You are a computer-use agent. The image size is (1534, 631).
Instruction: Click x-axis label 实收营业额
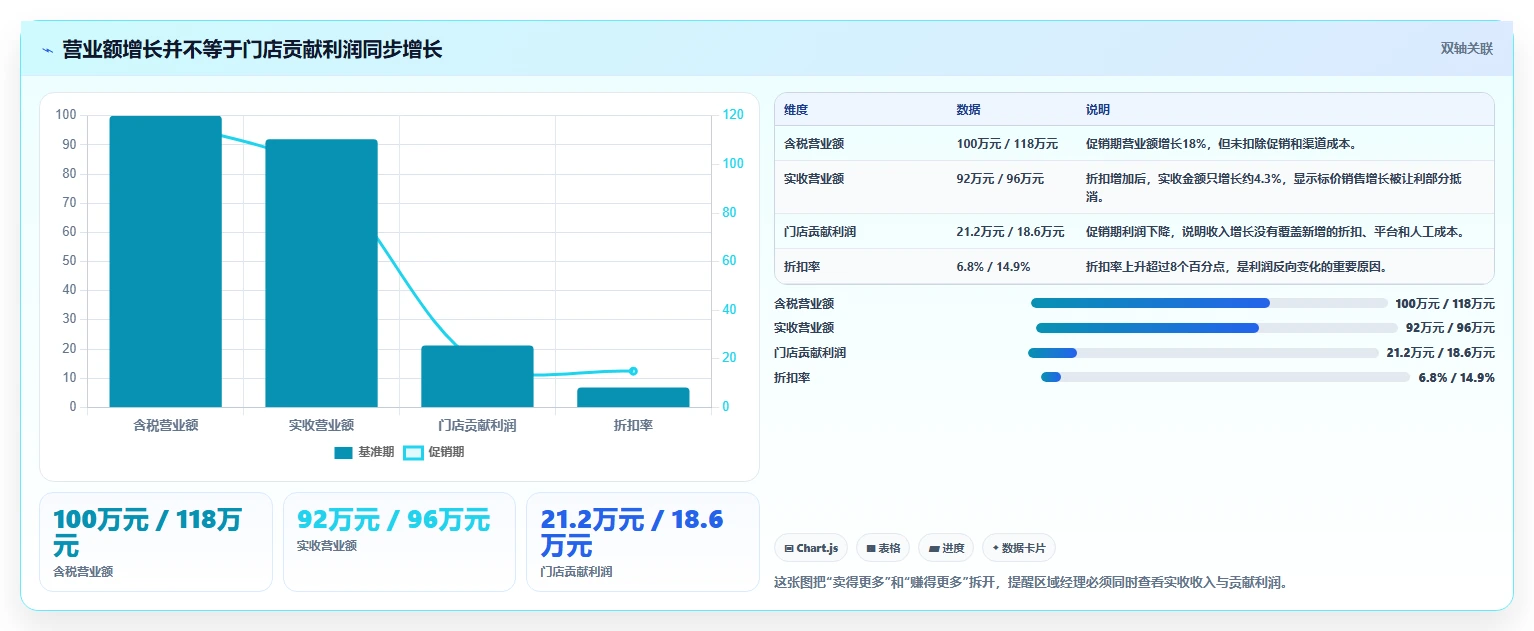[321, 425]
